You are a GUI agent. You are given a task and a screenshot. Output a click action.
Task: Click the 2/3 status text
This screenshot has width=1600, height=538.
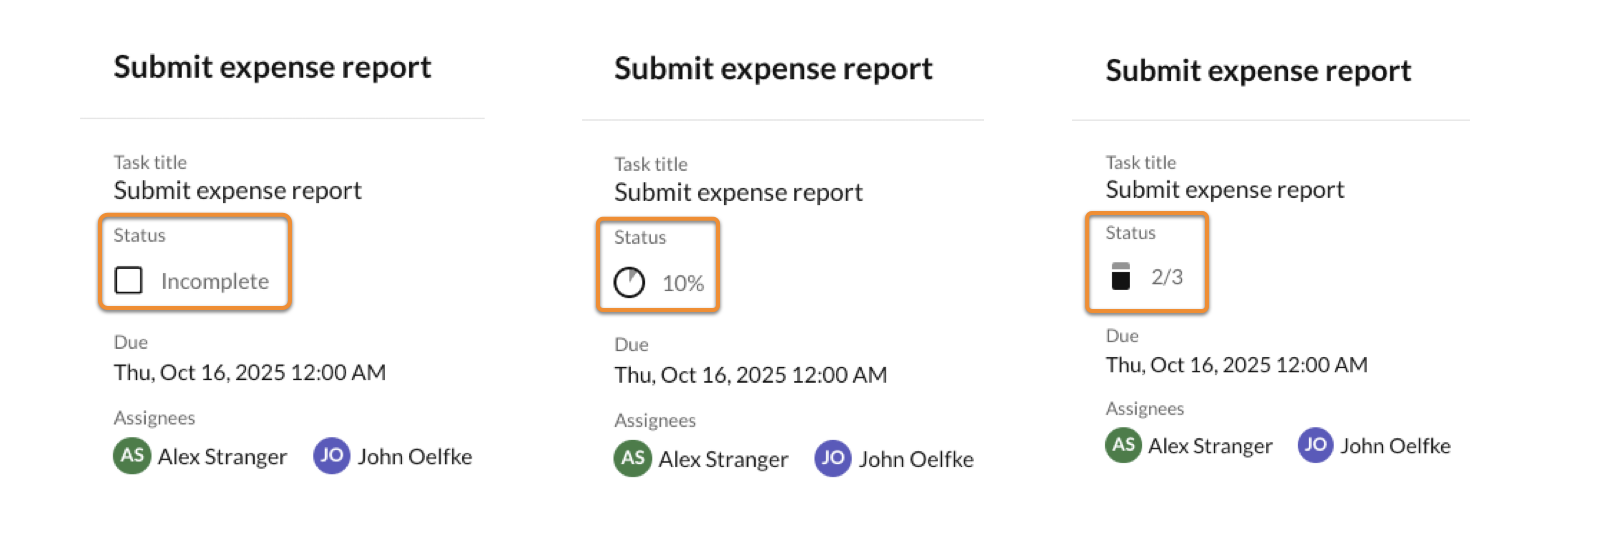1167,277
